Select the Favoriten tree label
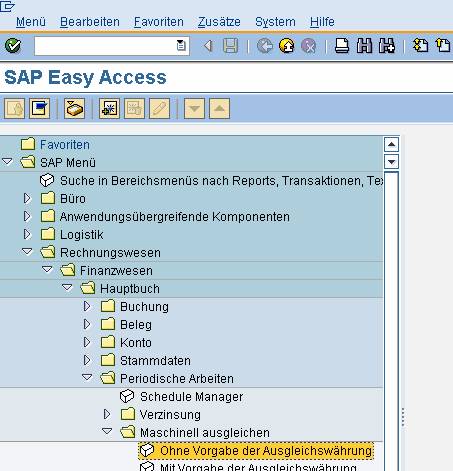This screenshot has width=453, height=471. point(65,145)
